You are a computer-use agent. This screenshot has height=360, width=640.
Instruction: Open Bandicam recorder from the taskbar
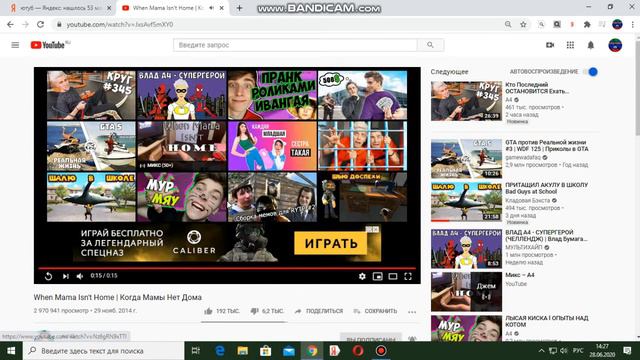381,351
